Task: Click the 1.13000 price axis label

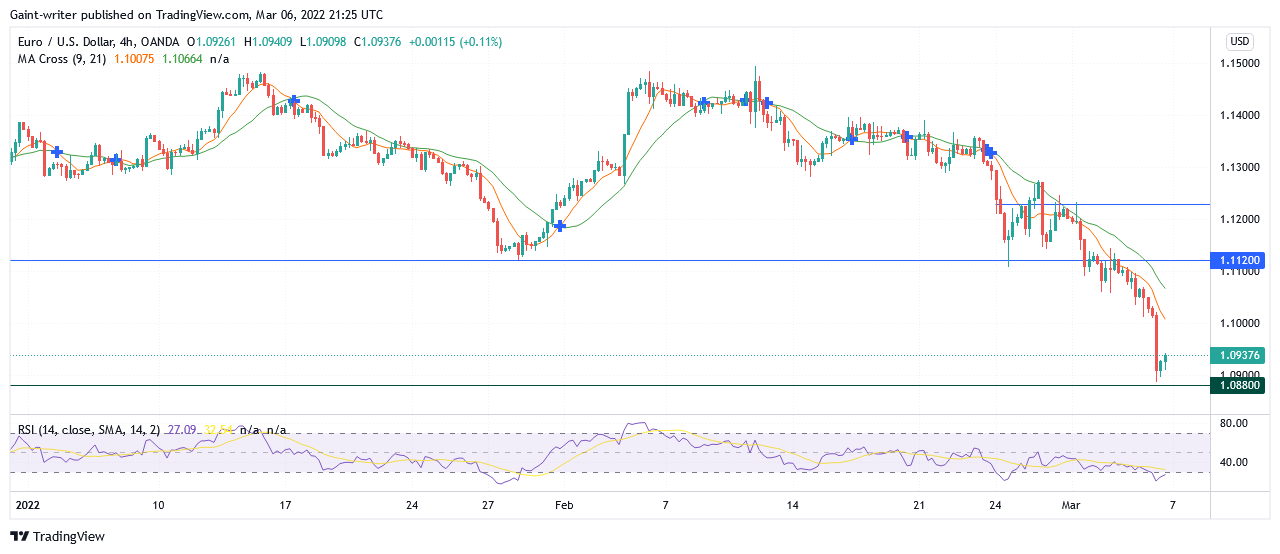Action: [x=1238, y=167]
